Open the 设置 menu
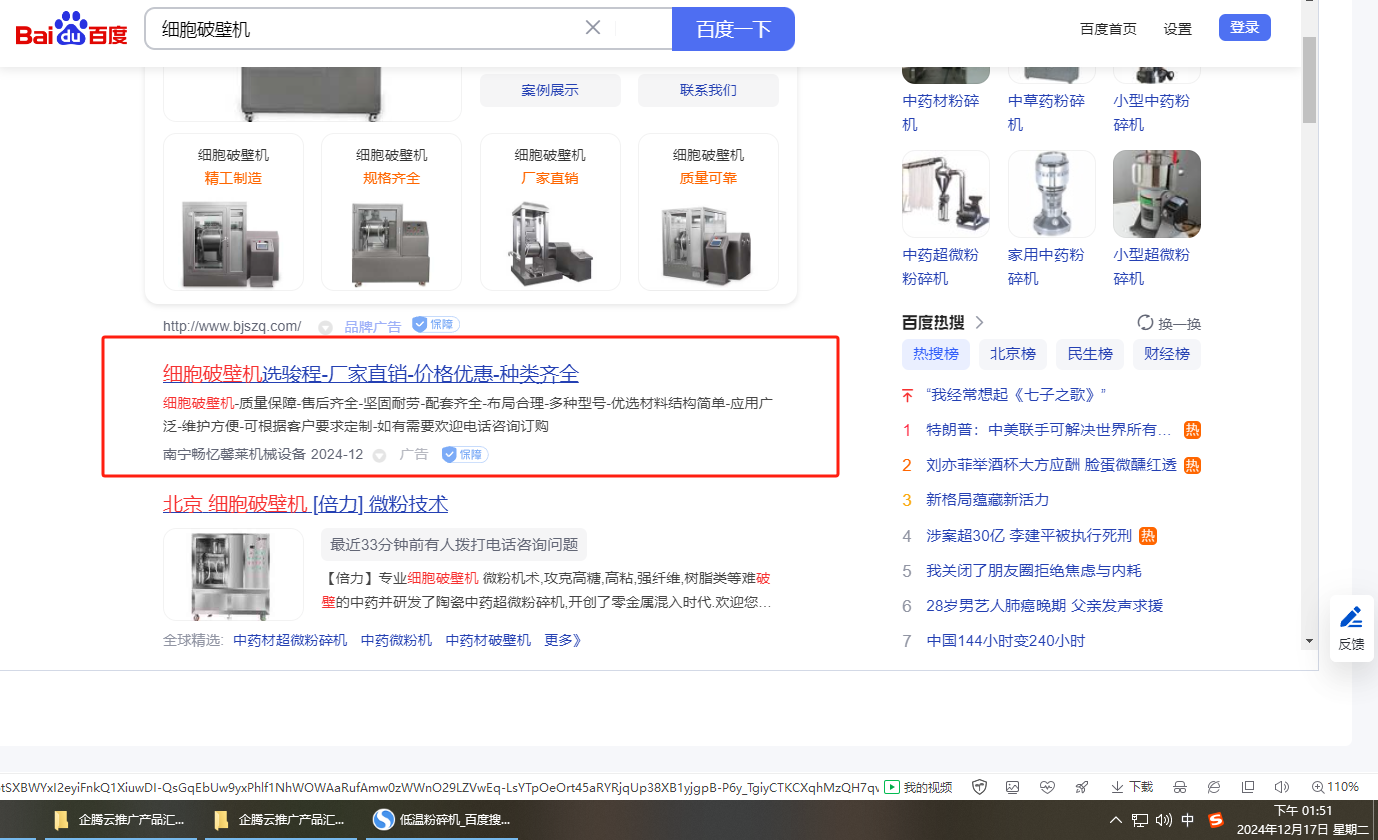The height and width of the screenshot is (840, 1378). (x=1178, y=29)
